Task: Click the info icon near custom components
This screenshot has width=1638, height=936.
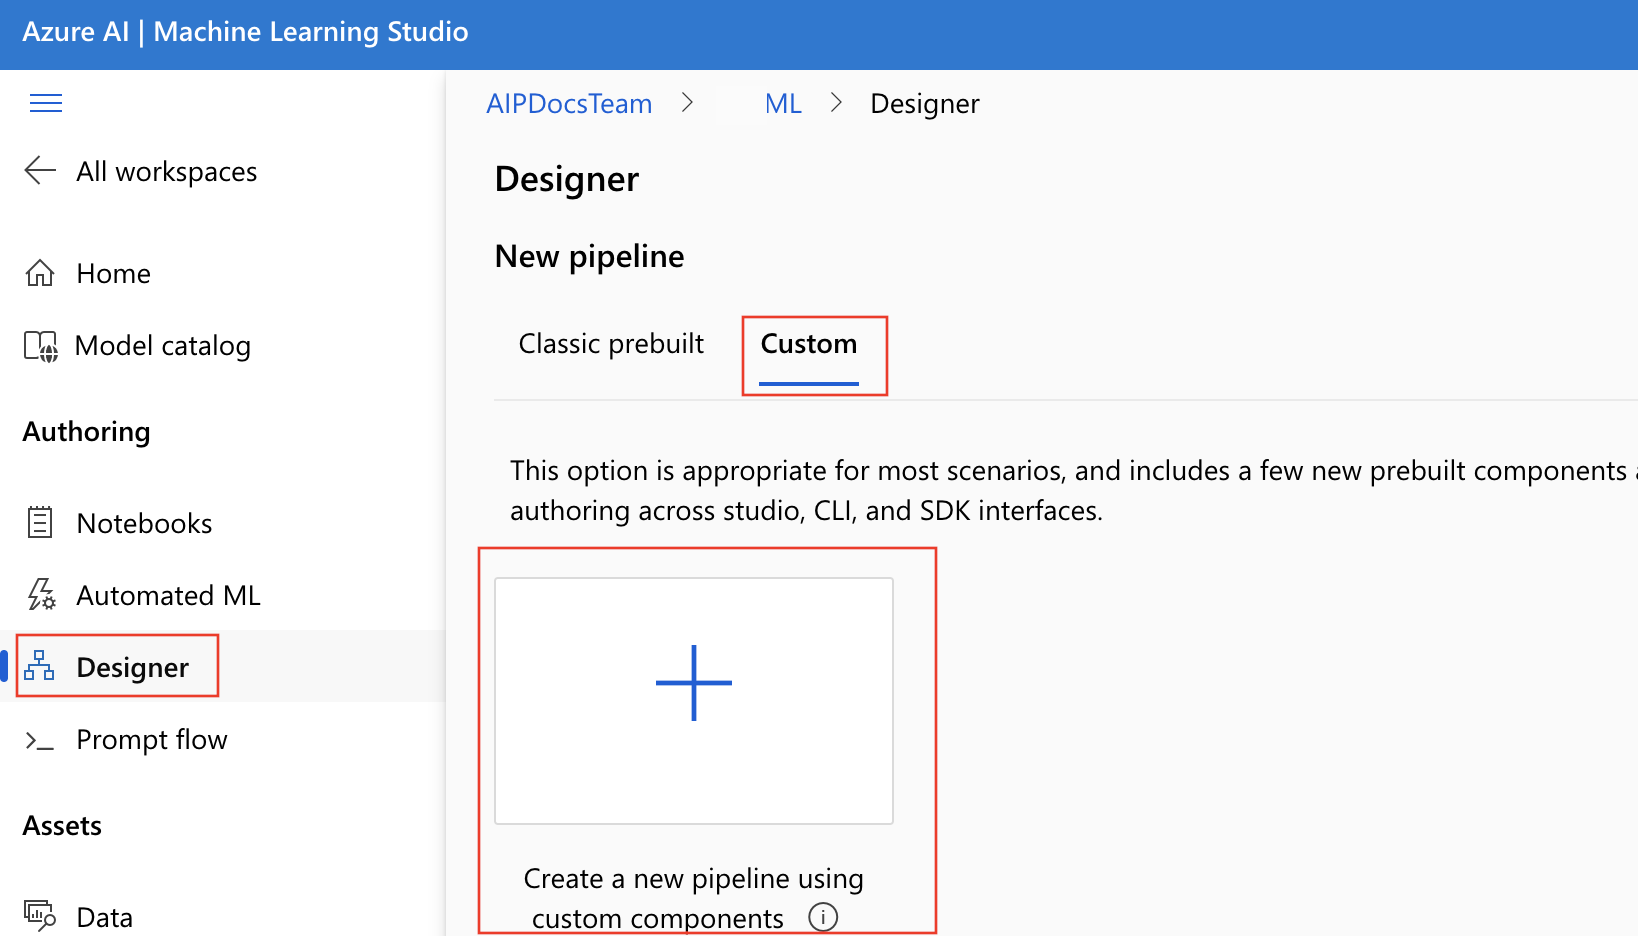Action: tap(823, 917)
